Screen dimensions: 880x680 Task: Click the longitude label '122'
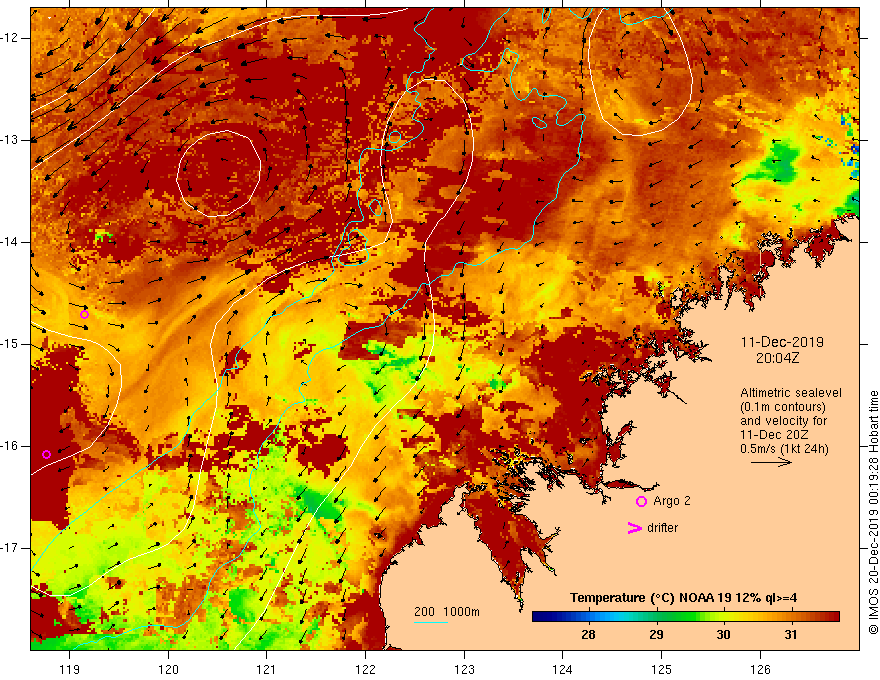[x=365, y=669]
